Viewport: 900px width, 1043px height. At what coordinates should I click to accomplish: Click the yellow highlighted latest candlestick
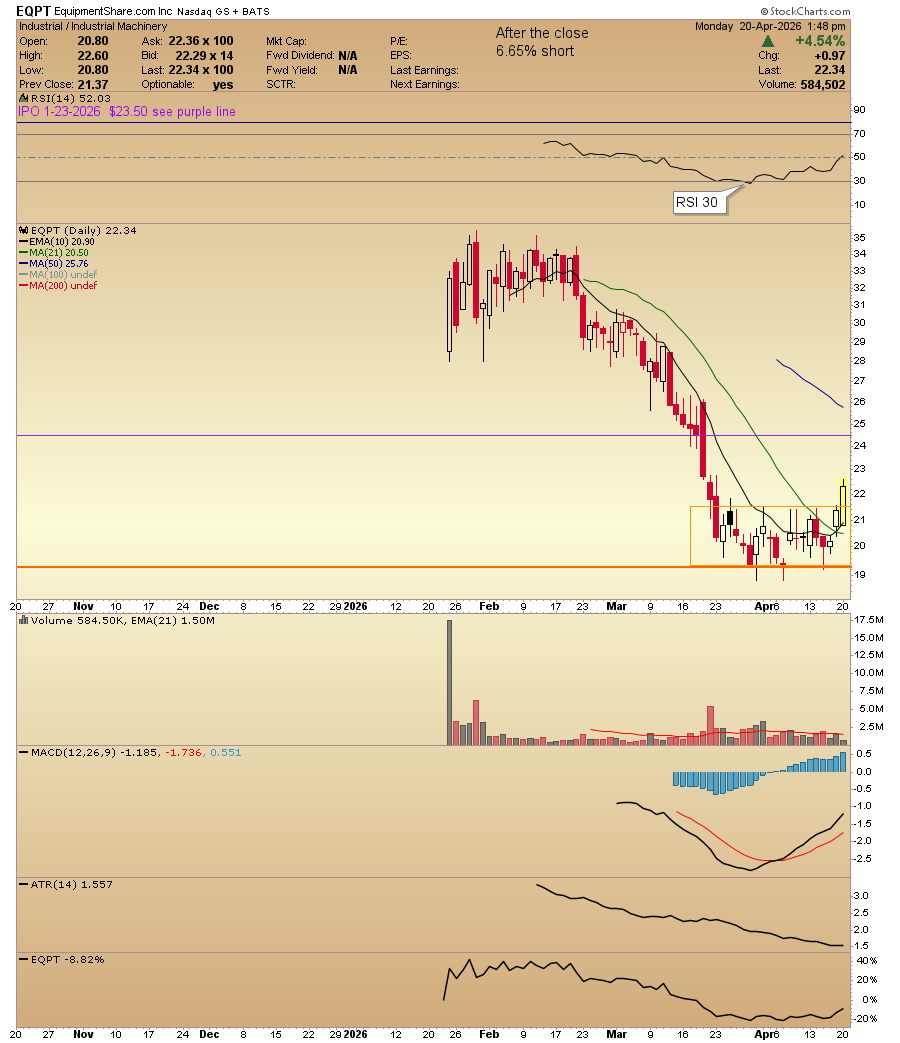pos(843,502)
